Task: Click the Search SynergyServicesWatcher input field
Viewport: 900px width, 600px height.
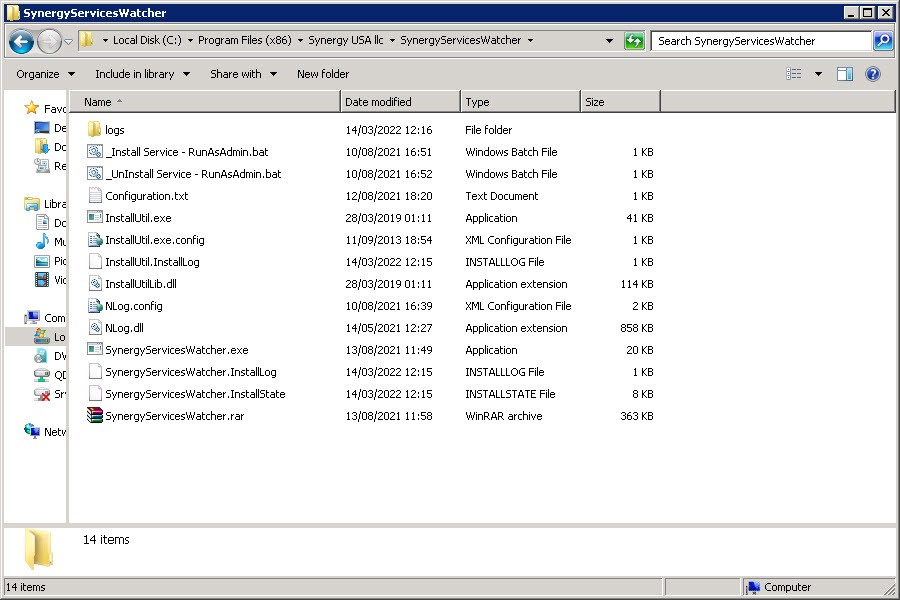Action: click(x=762, y=41)
